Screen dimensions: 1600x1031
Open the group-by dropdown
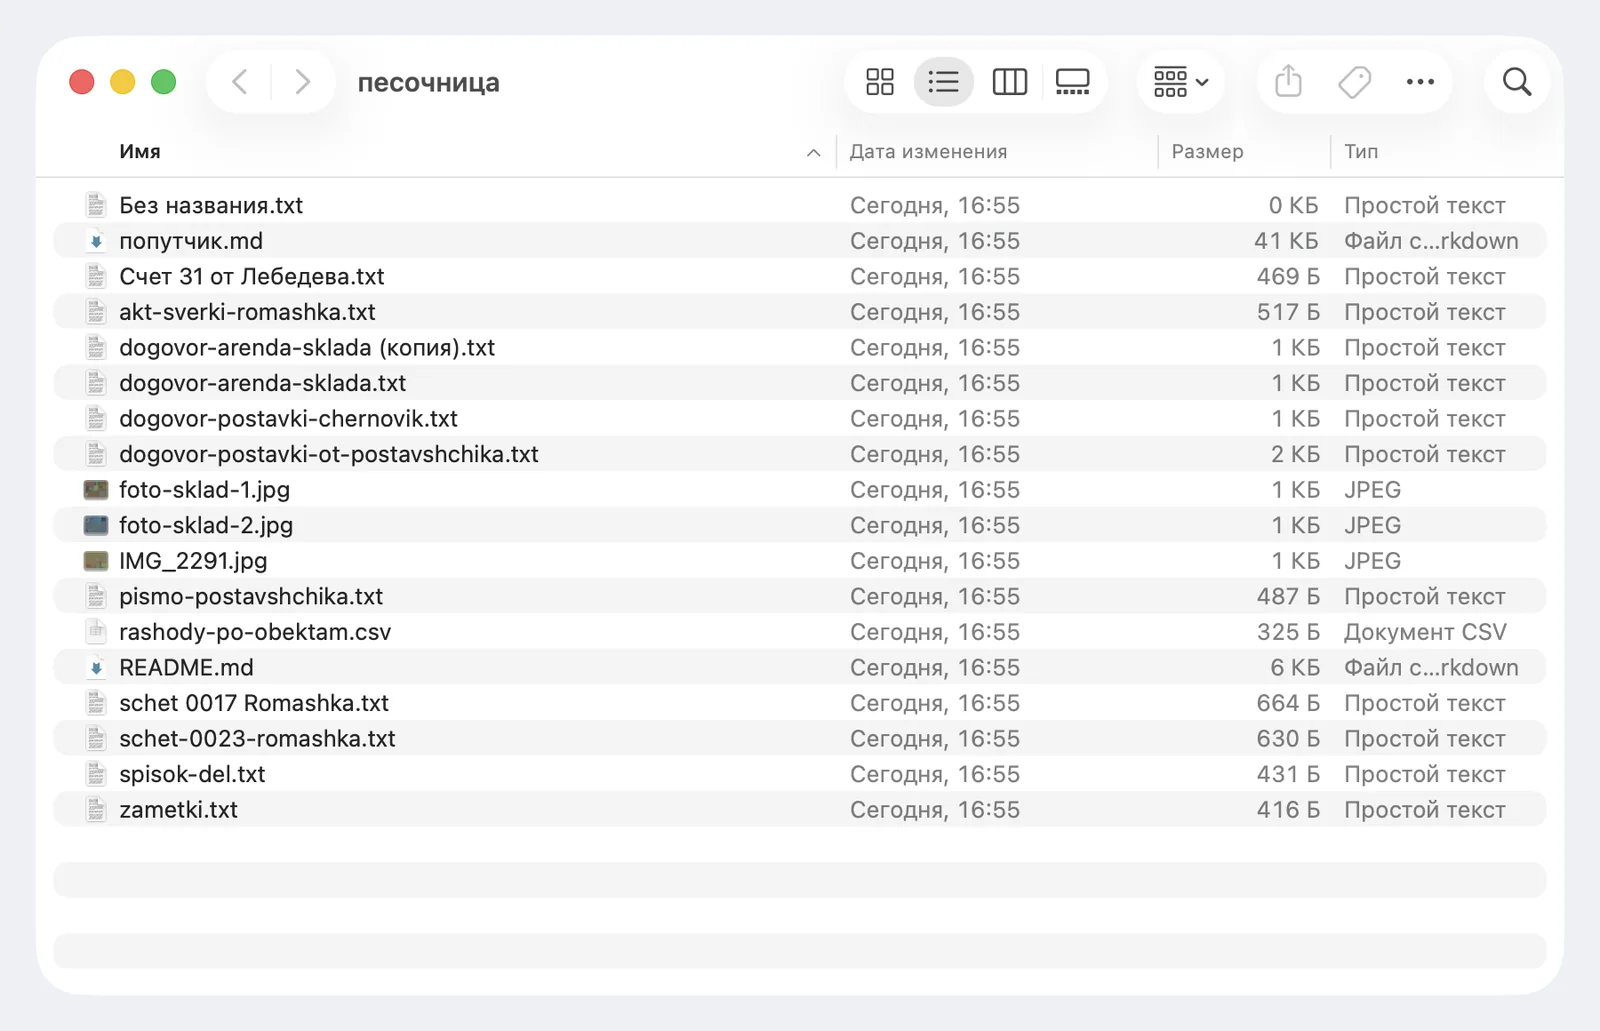tap(1181, 82)
